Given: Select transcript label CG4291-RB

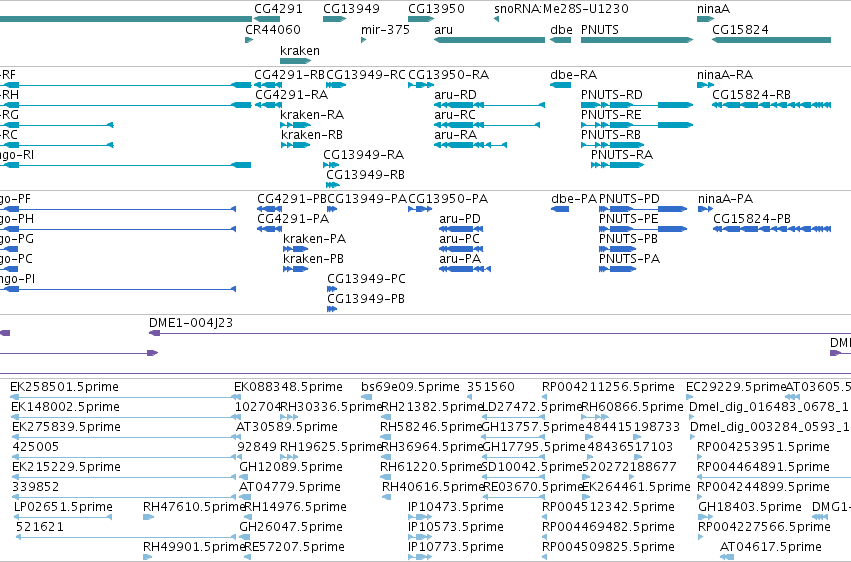Looking at the screenshot, I should tap(289, 74).
